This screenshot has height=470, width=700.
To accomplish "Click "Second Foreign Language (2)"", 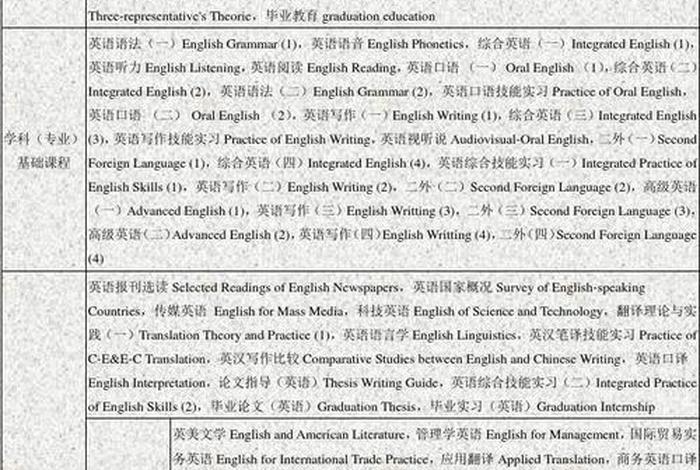I will pos(550,187).
